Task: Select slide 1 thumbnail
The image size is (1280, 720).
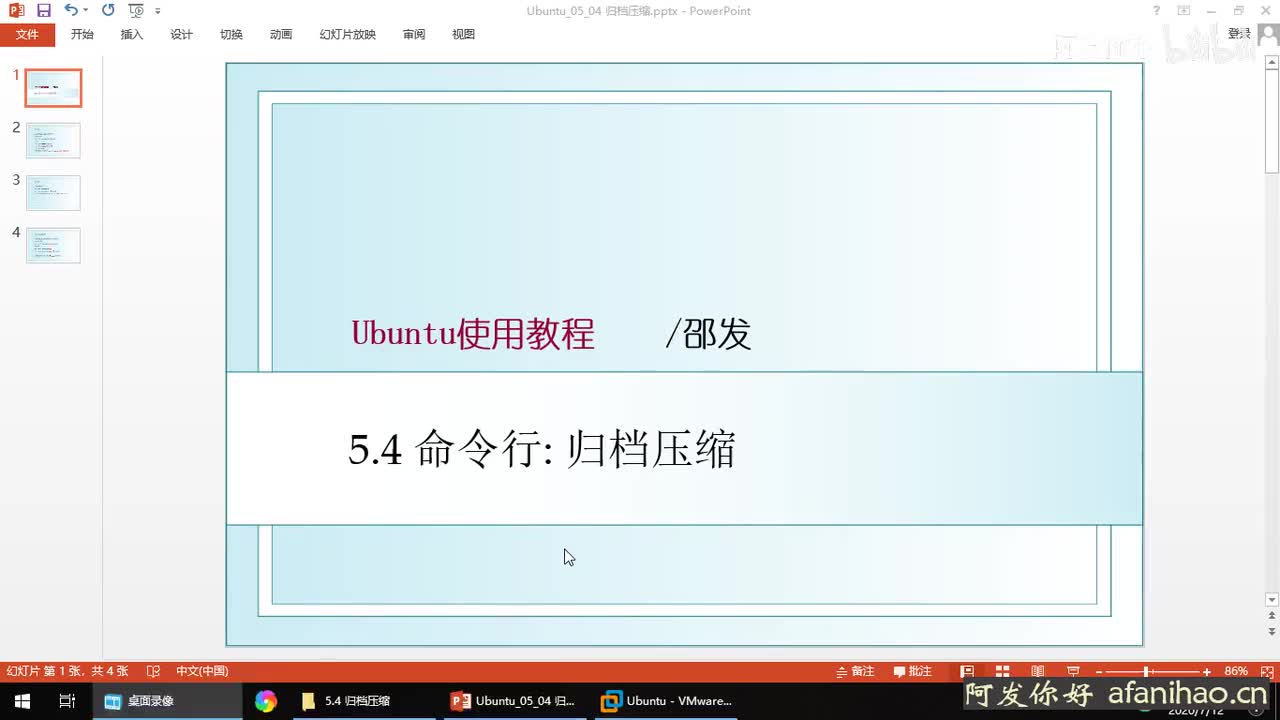Action: (x=53, y=88)
